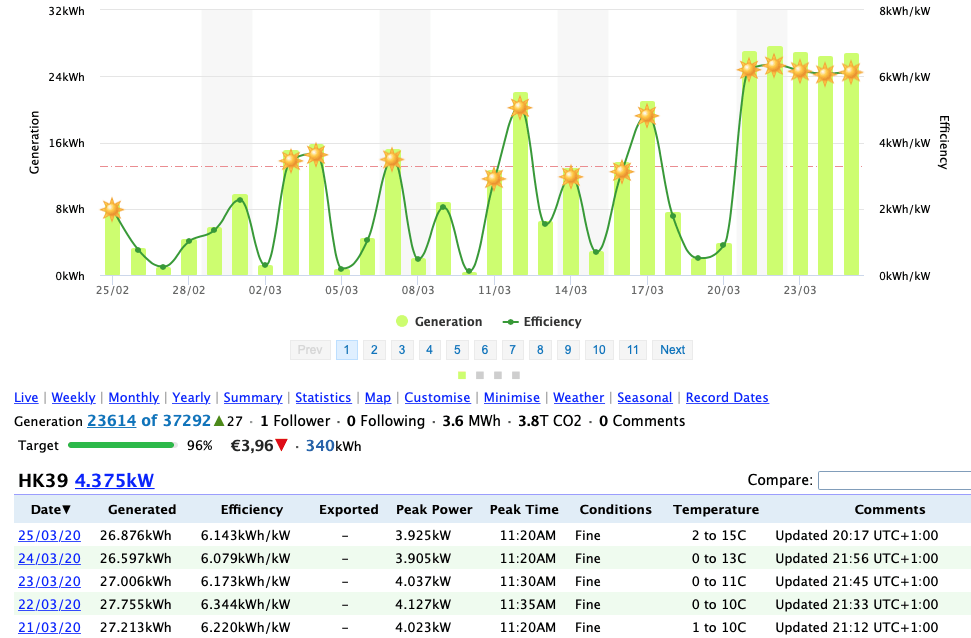Click the sun icon above the 17/03 bar
The width and height of the screenshot is (971, 638).
(647, 115)
